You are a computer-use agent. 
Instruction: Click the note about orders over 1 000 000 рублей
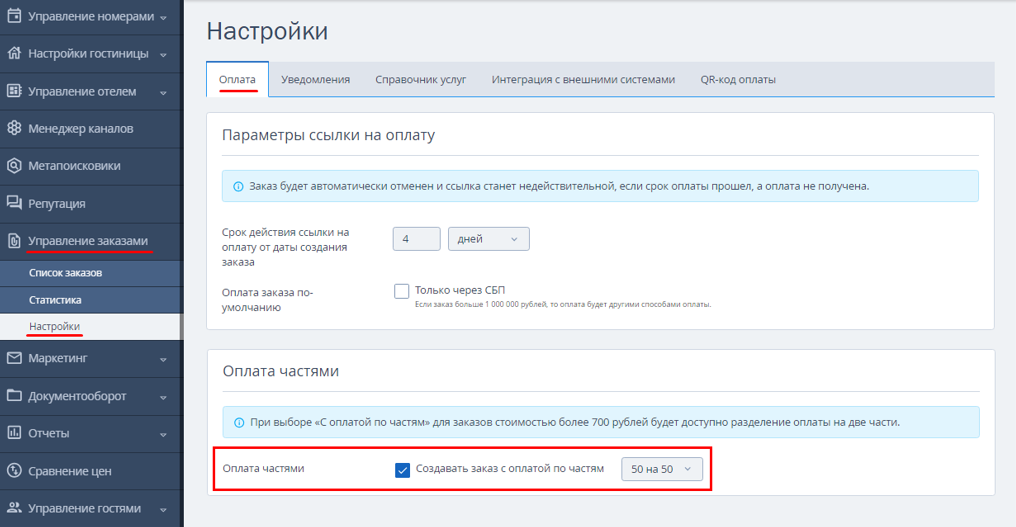click(562, 305)
